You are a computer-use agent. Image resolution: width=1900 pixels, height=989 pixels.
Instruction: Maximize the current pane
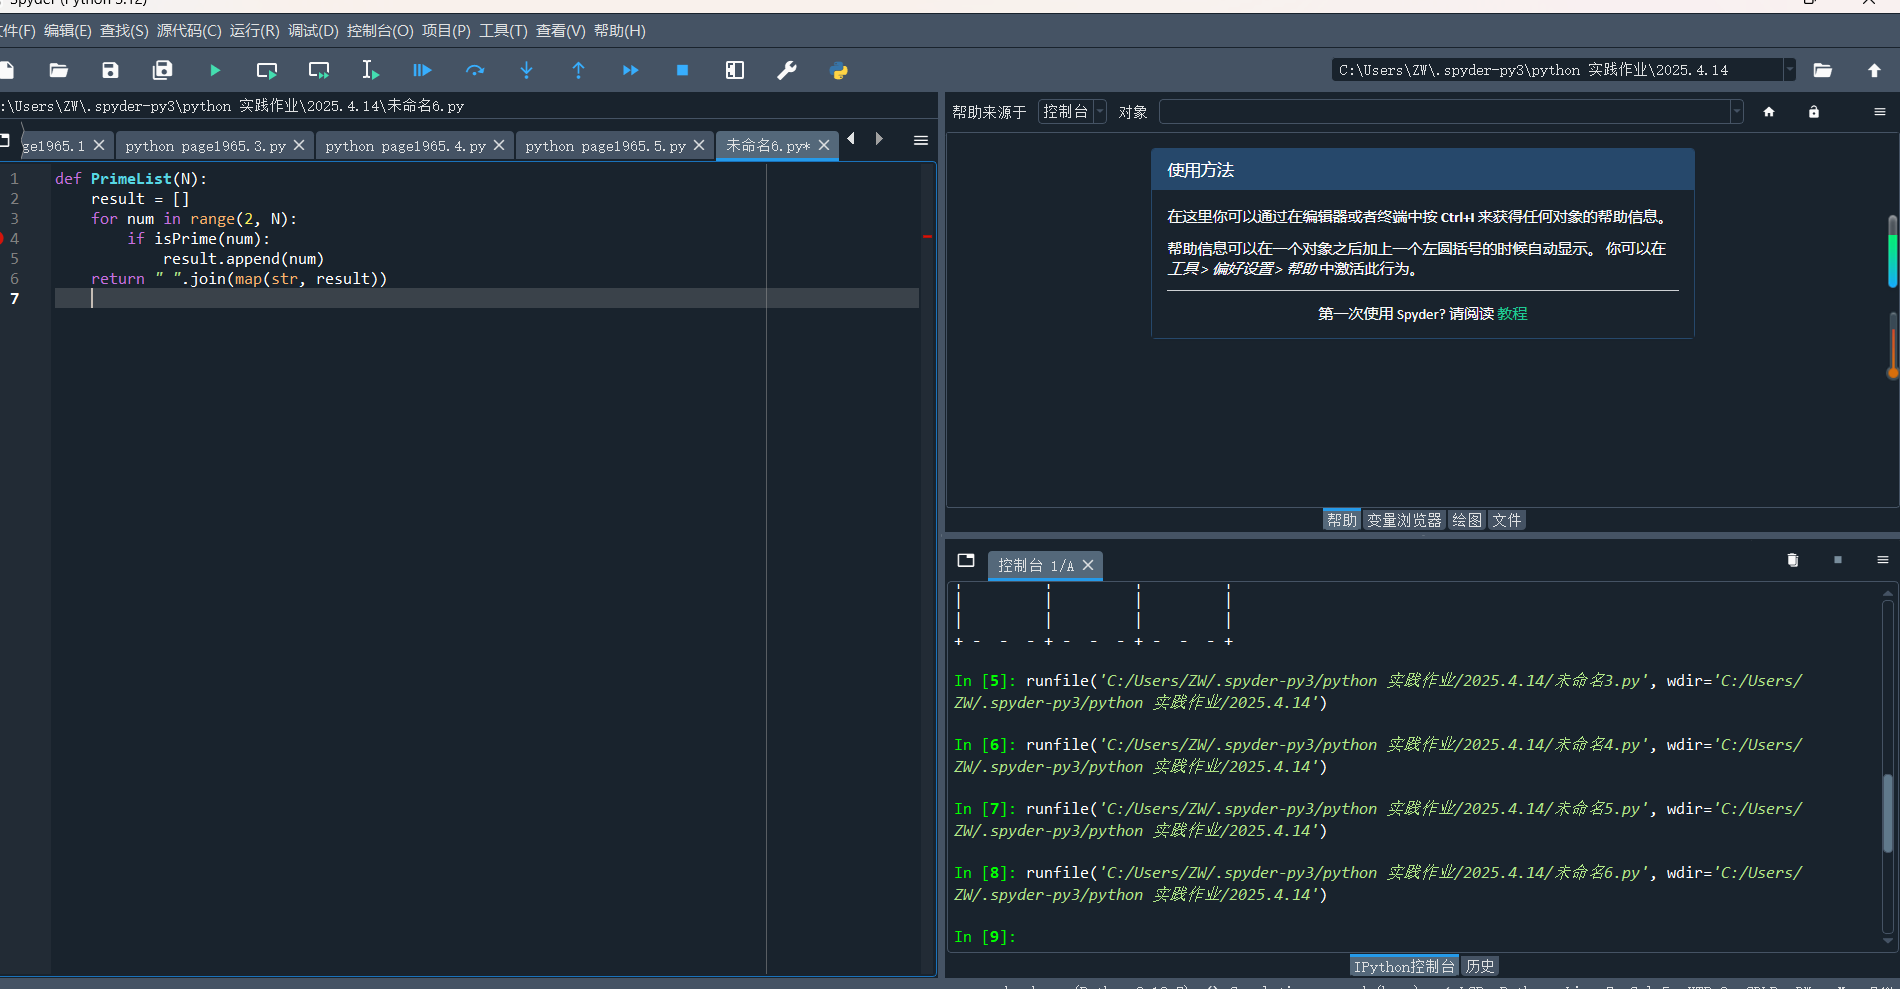(x=735, y=70)
